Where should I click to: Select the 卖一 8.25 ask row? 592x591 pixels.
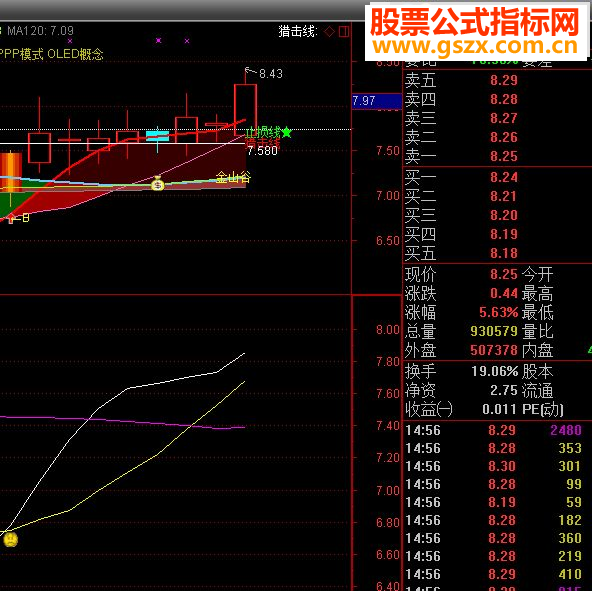pos(498,156)
